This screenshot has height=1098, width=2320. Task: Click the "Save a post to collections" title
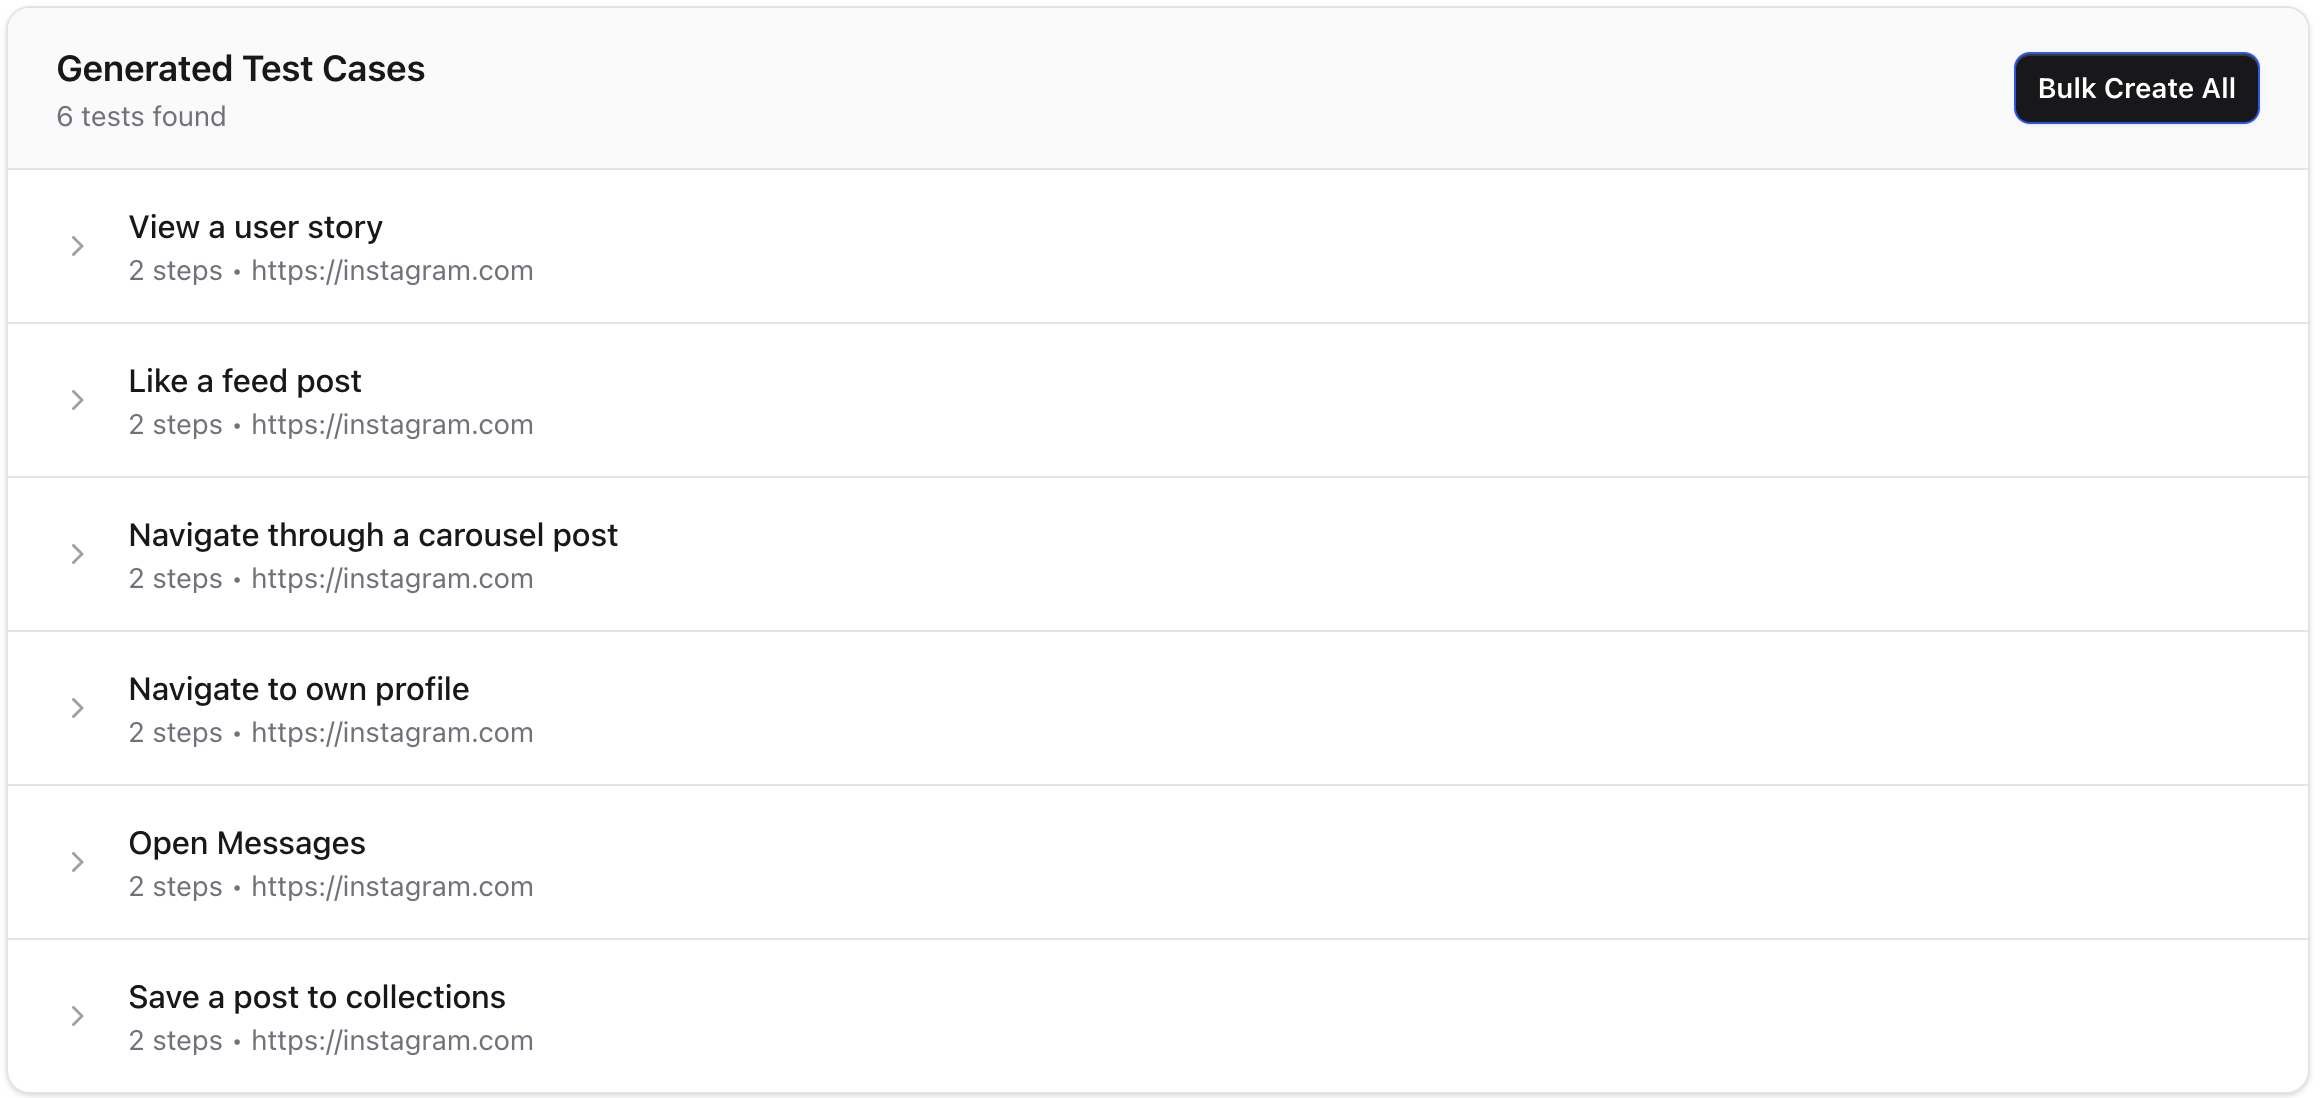click(x=316, y=997)
